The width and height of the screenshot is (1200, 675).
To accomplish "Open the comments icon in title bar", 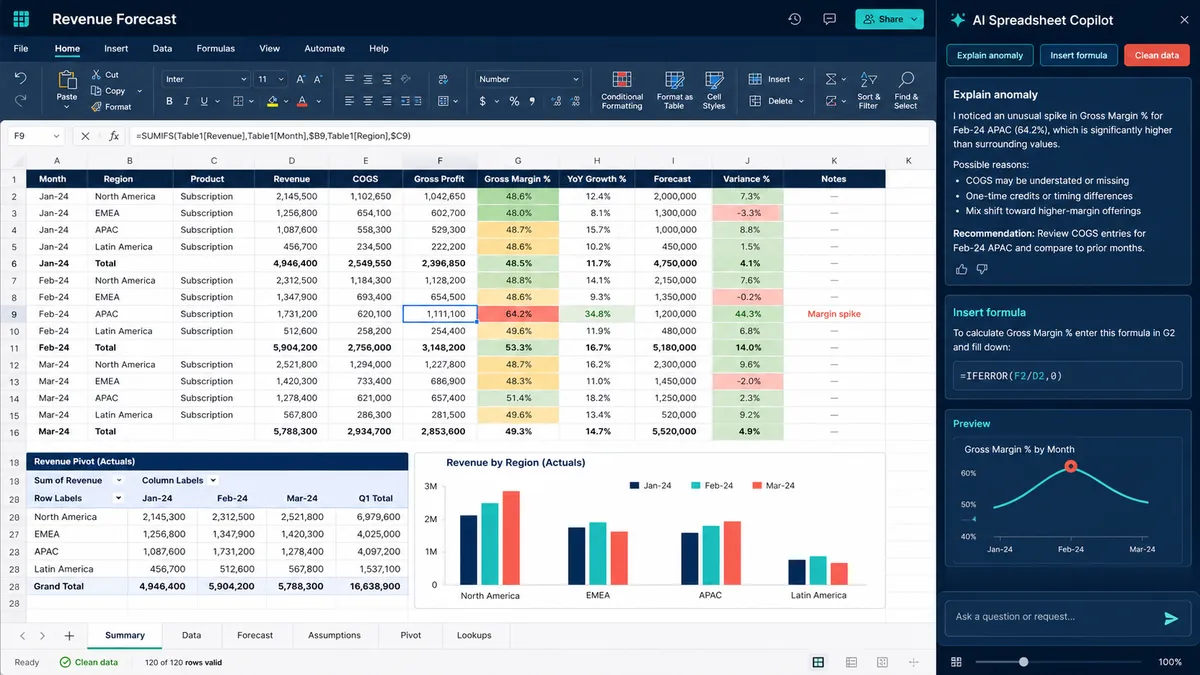I will pos(829,19).
